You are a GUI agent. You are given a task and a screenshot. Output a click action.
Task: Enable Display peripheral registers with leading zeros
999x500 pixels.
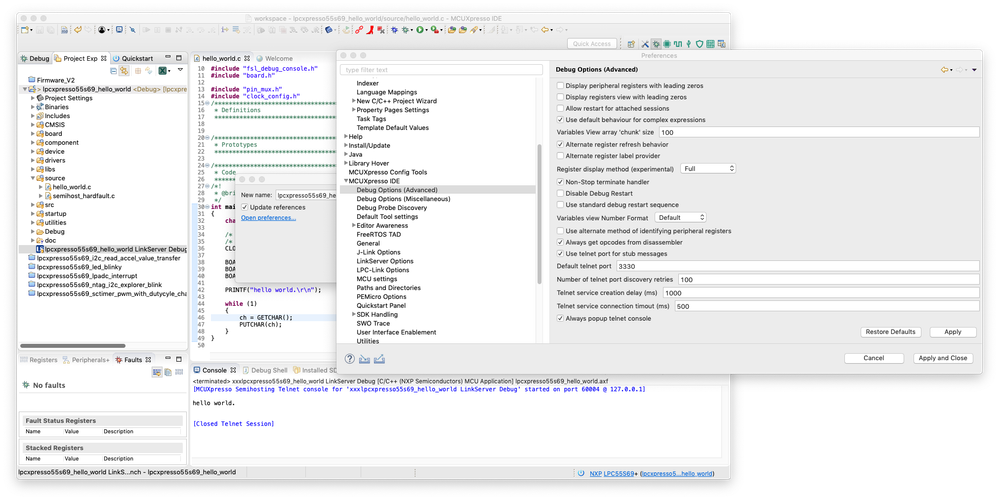tap(560, 85)
